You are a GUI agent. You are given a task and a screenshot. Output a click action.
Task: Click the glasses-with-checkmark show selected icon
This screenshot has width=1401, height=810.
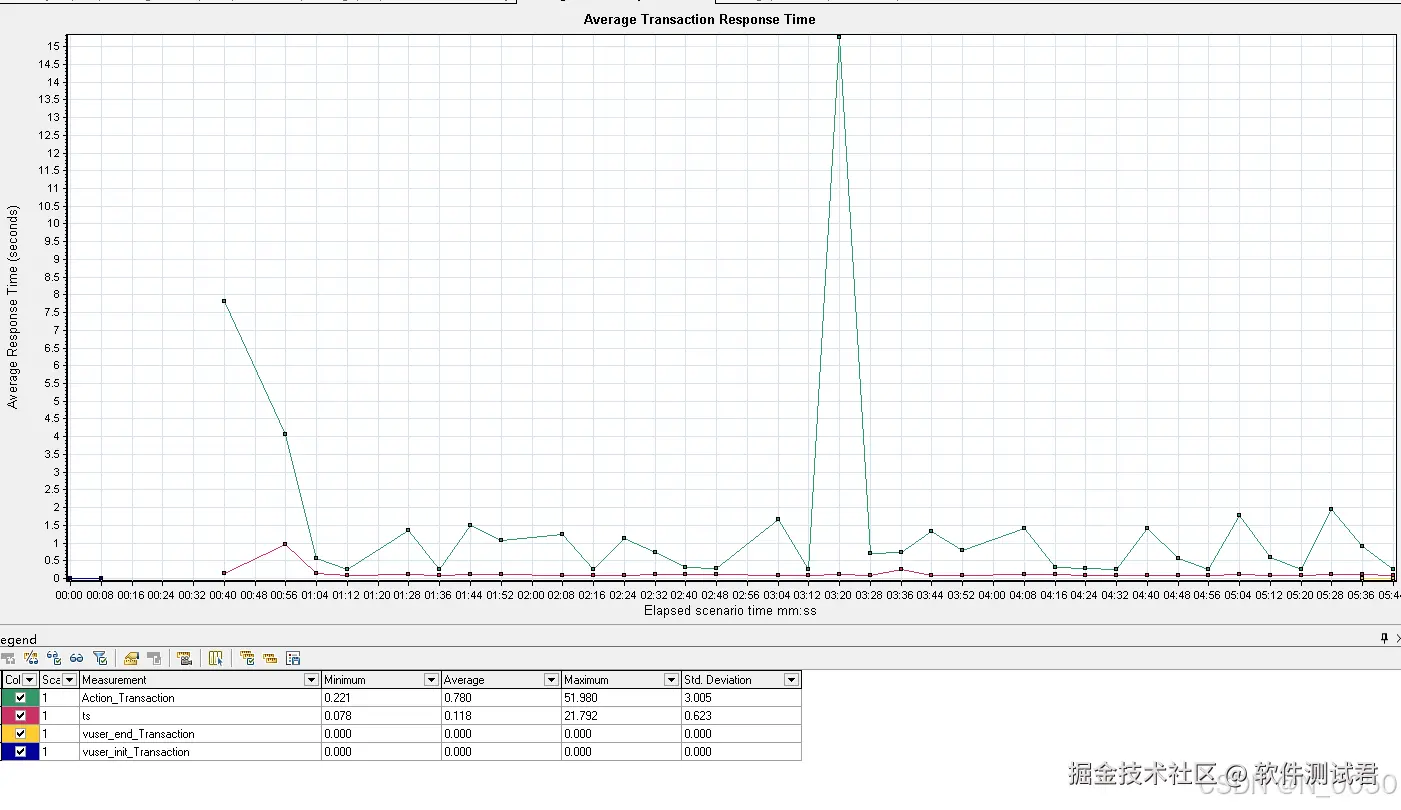point(54,658)
